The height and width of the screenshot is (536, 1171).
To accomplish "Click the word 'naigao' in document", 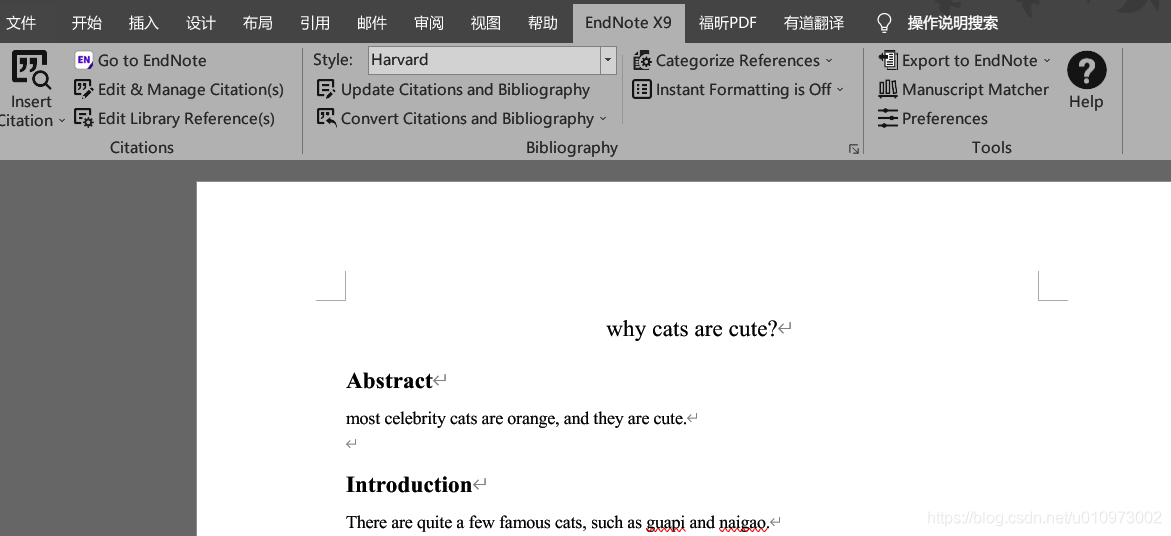I will (742, 523).
